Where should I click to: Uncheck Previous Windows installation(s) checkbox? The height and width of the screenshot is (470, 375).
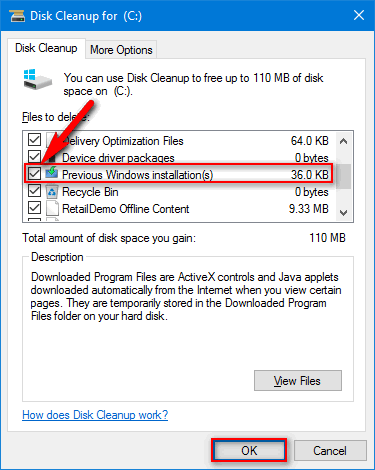[x=34, y=173]
